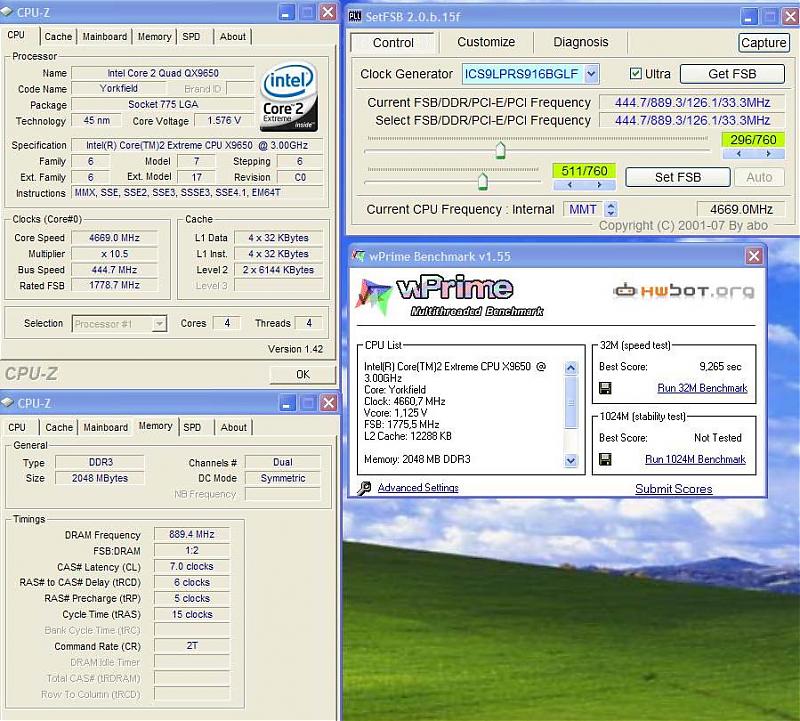
Task: Click the MMT frequency mode spinner arrows
Action: tap(611, 209)
